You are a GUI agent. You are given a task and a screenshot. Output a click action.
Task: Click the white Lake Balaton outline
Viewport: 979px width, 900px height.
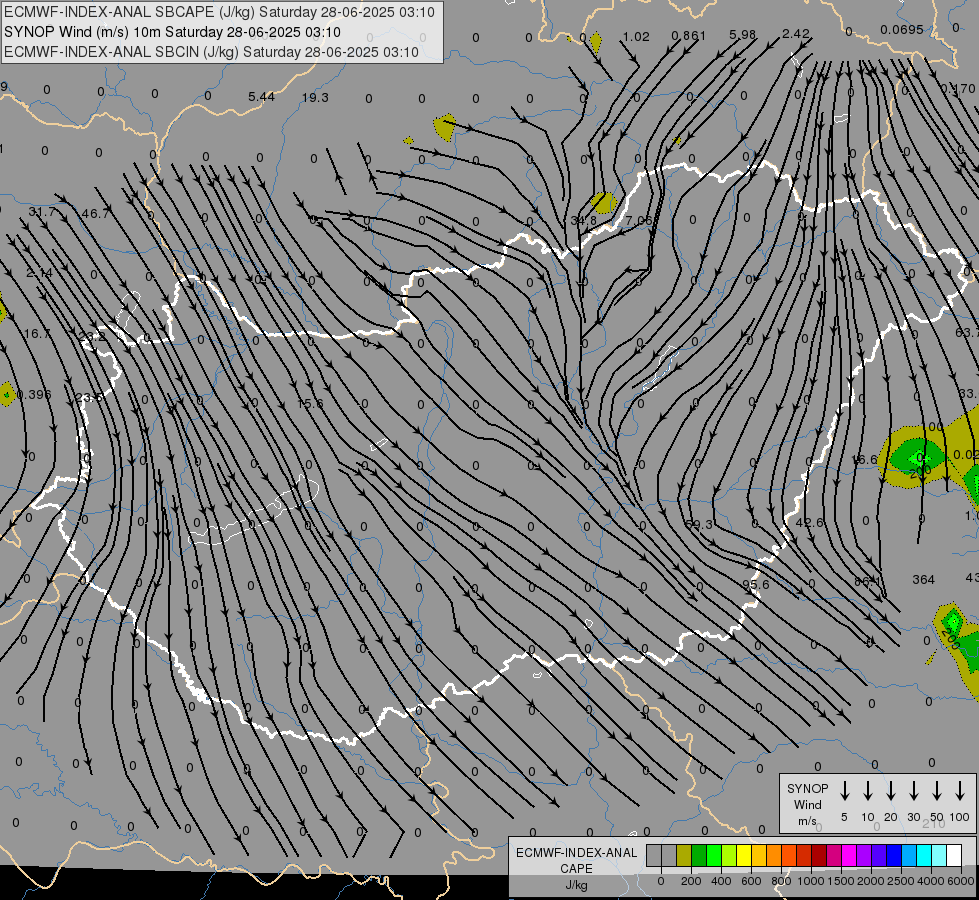pos(254,510)
